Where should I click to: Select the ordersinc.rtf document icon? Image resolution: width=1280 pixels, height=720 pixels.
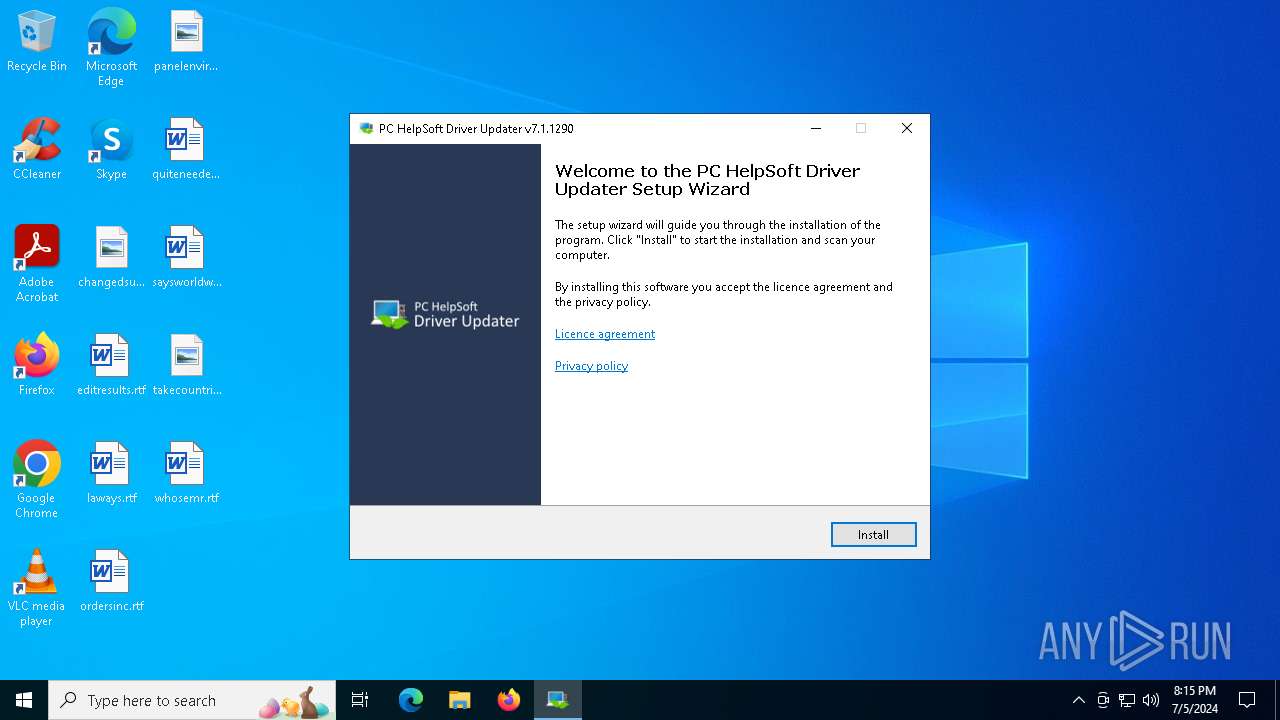[111, 582]
